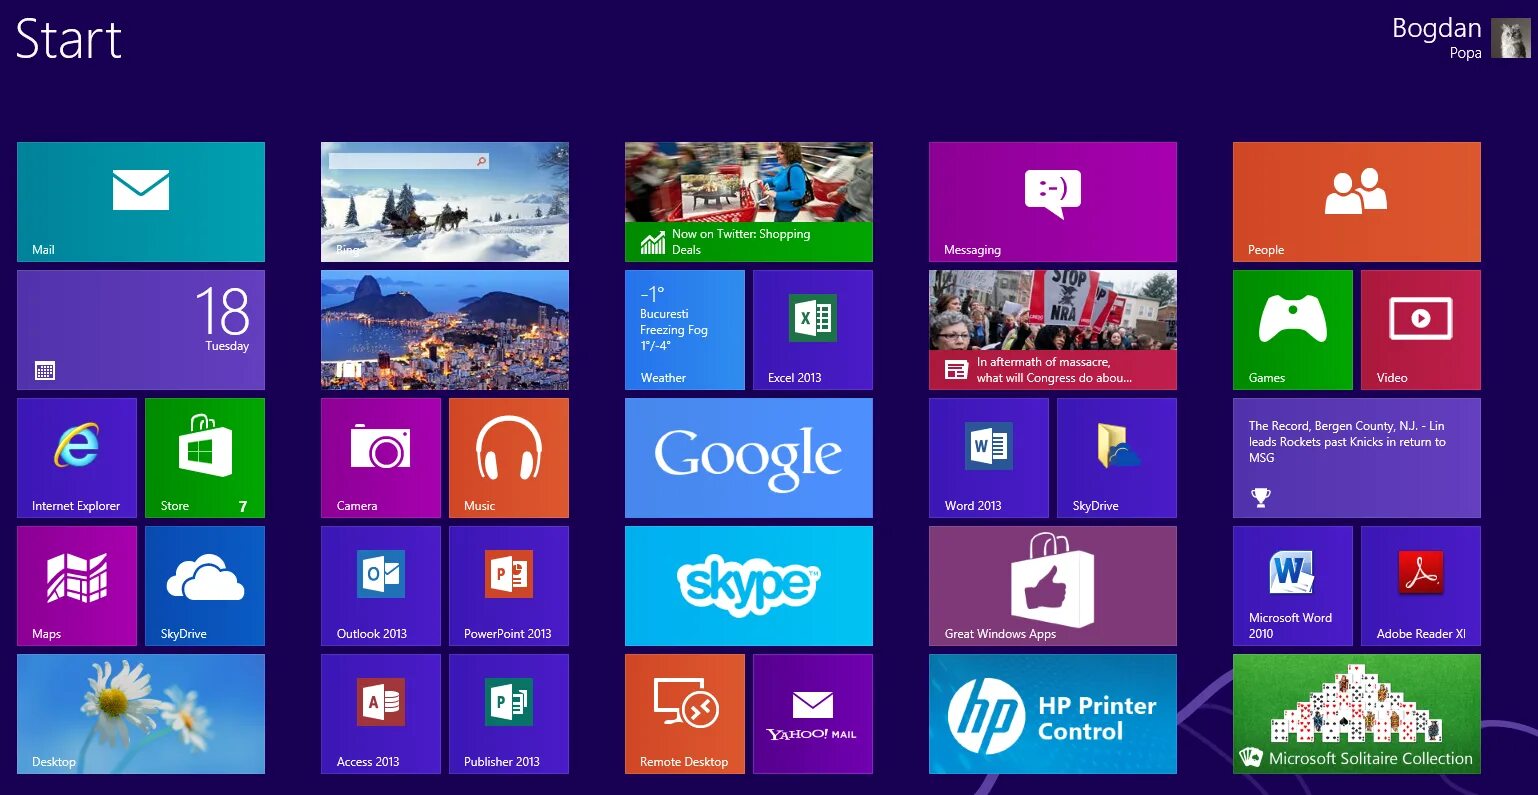
Task: Launch Adobe Reader XI
Action: (x=1421, y=586)
